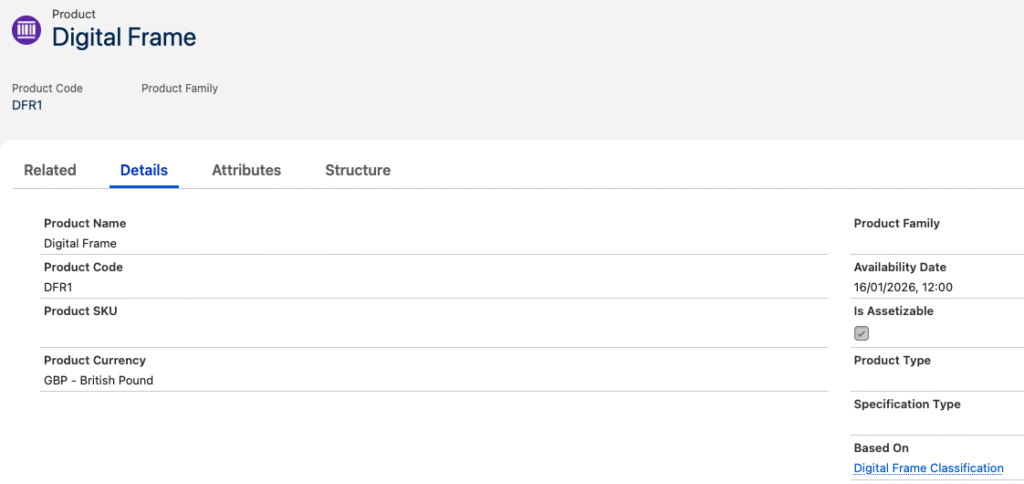Screen dimensions: 1024x484
Task: Go to the Structure tab
Action: coord(357,170)
